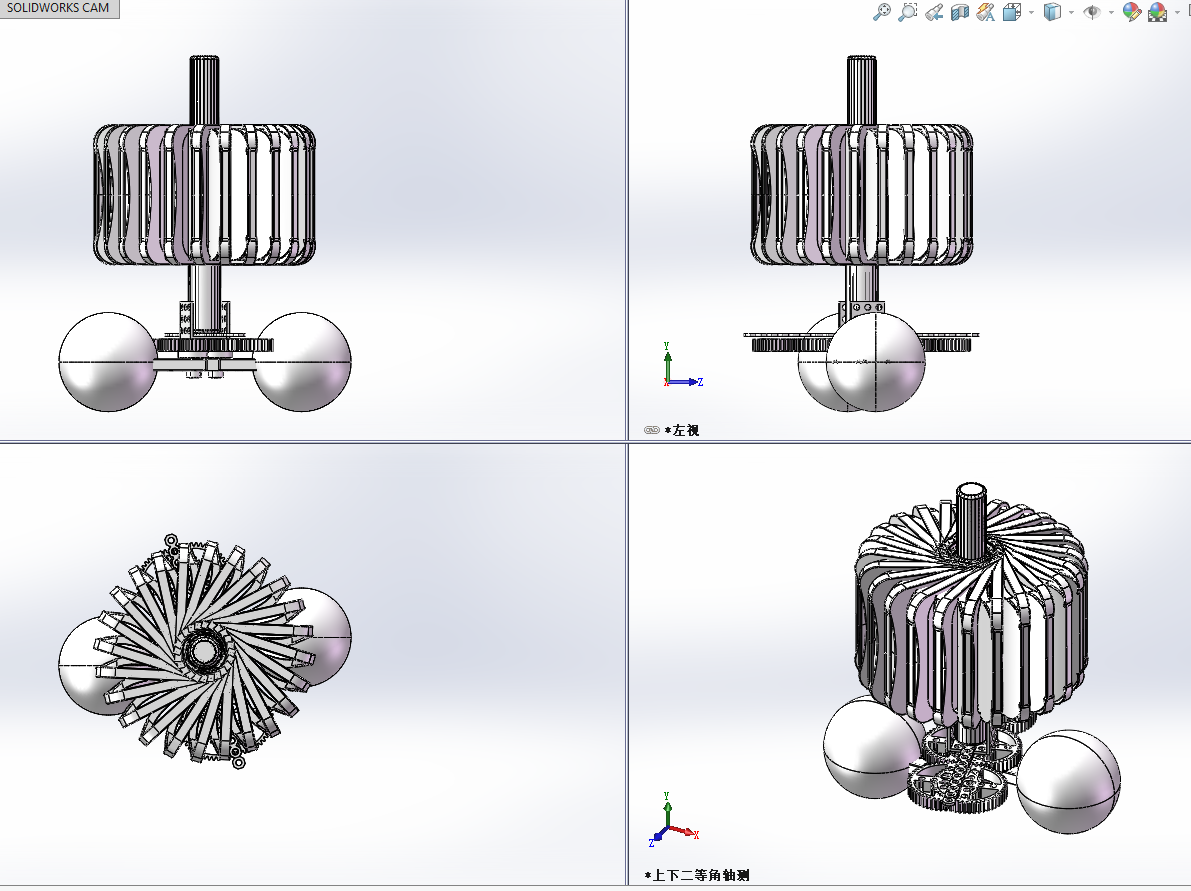Click the linked views icon beside 左視
Screen dimensions: 1191x891
click(651, 430)
